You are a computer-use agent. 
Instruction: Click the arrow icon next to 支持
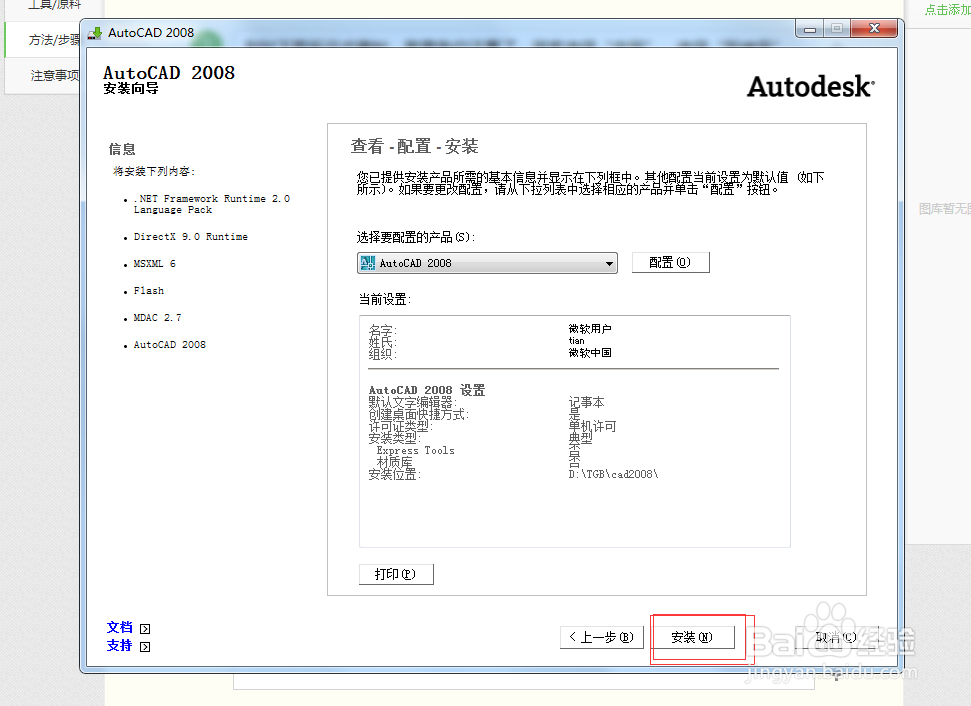(x=145, y=647)
